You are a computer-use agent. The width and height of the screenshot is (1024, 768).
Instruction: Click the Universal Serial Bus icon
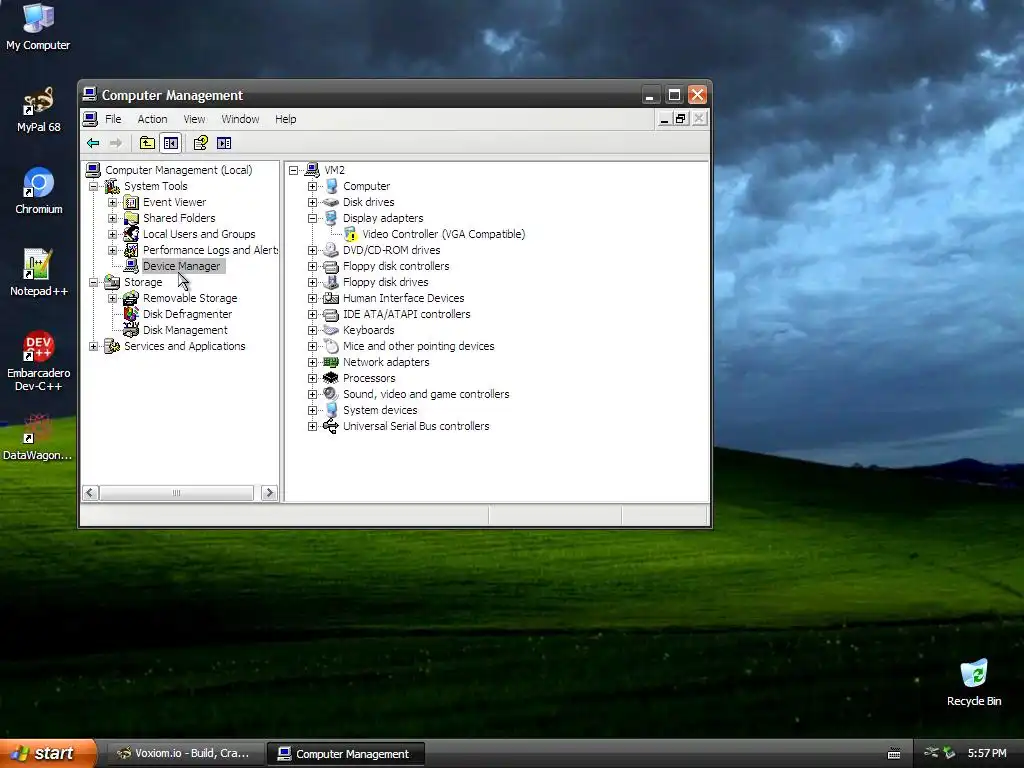(x=331, y=426)
